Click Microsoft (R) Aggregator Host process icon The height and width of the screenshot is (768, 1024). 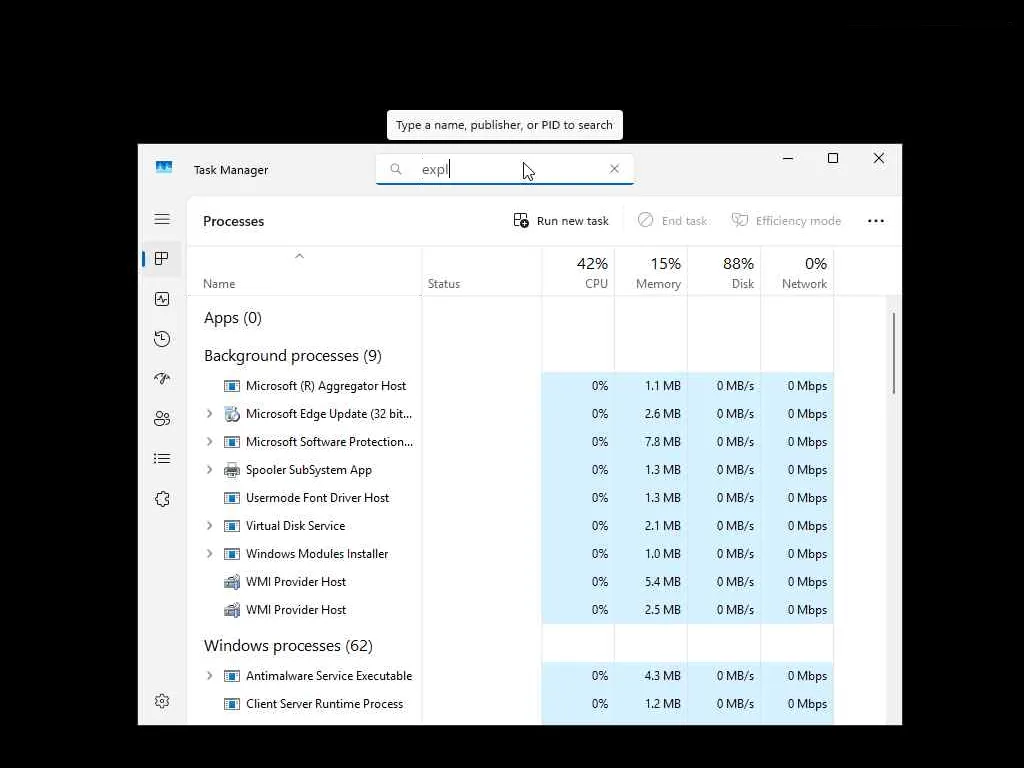[232, 386]
